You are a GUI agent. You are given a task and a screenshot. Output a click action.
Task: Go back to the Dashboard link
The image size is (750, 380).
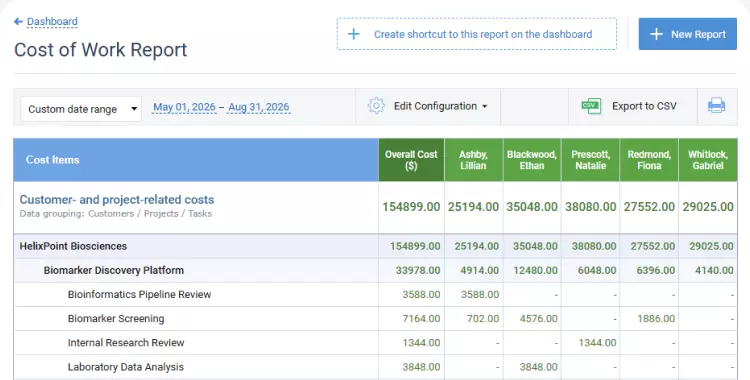(52, 22)
